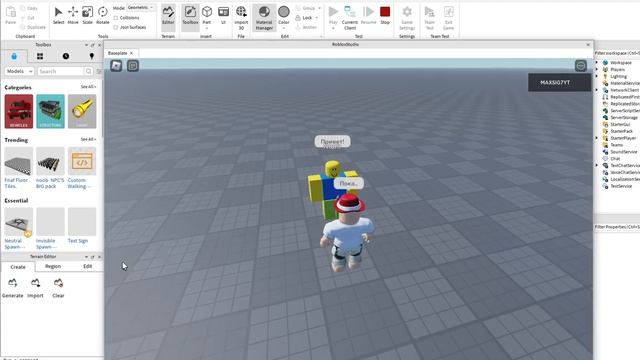
Task: Open the Color dropdown arrow
Action: point(284,28)
